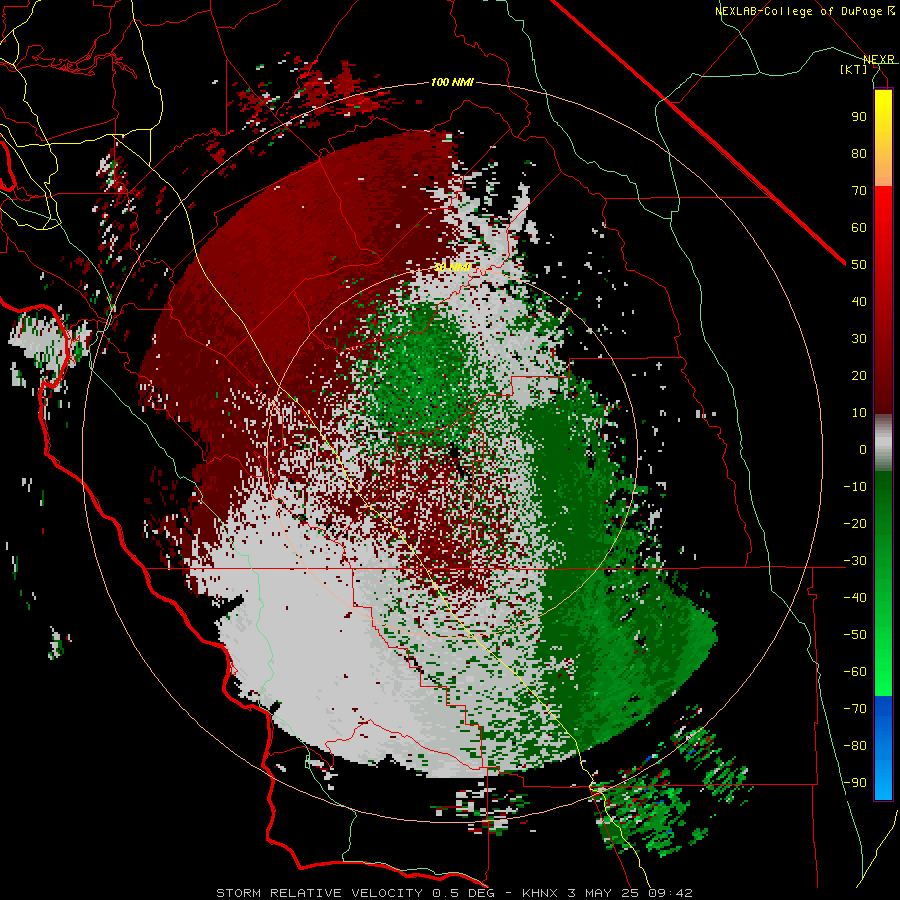Image resolution: width=900 pixels, height=900 pixels.
Task: Click the -60 value on the velocity scale
Action: 855,672
